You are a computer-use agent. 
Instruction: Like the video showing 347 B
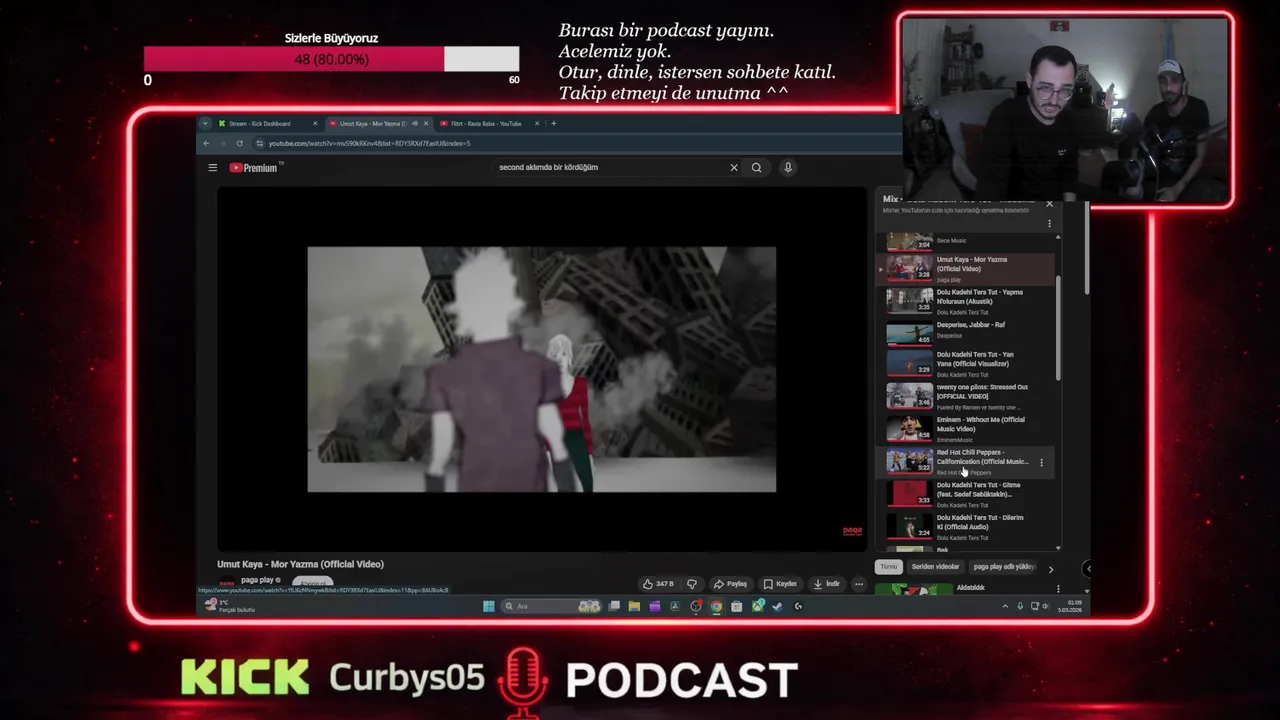pyautogui.click(x=658, y=584)
